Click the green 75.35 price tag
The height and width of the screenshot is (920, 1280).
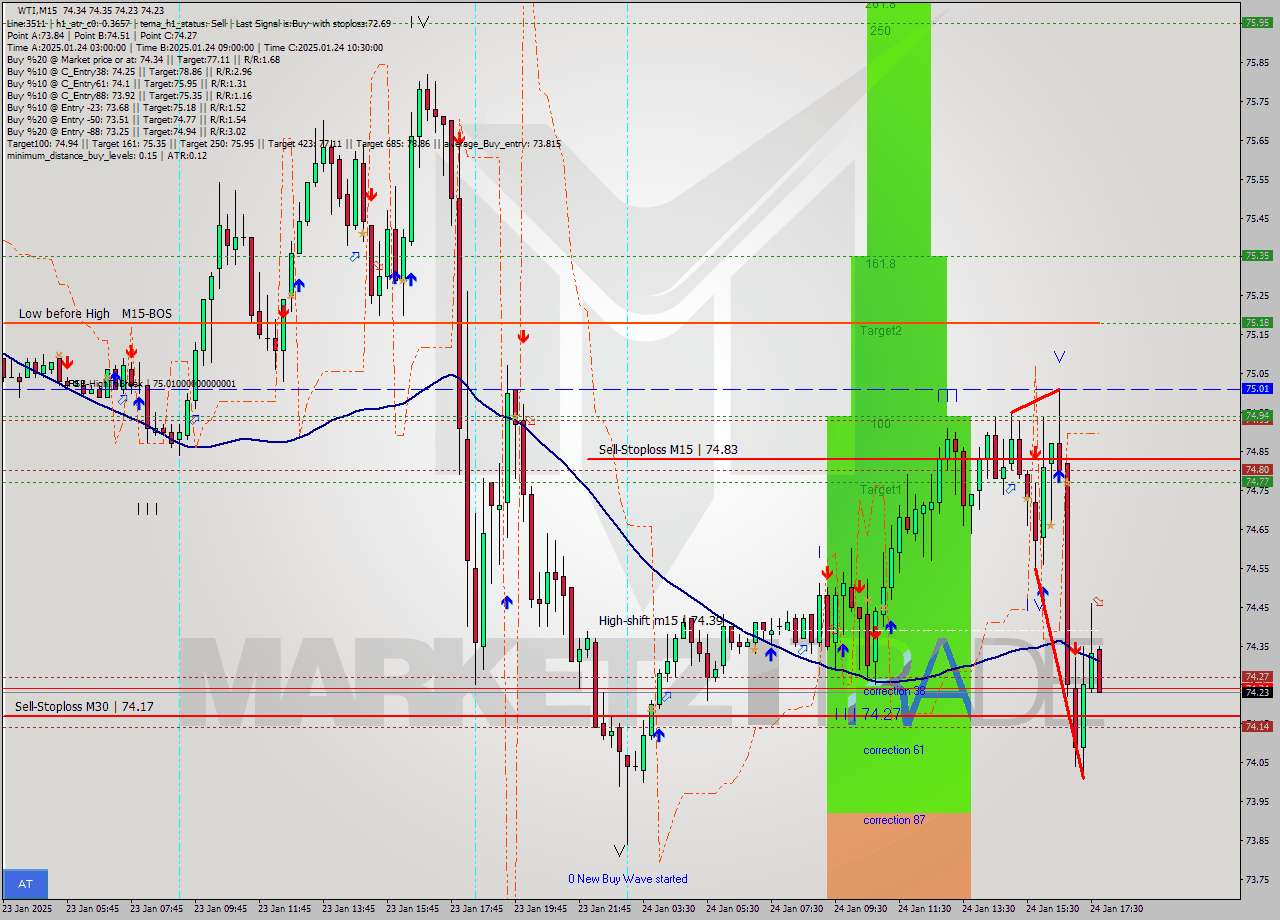[x=1257, y=255]
